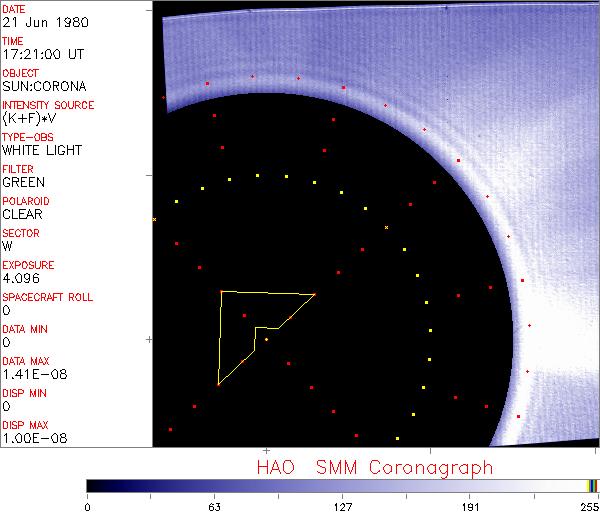Click the dark left end of the color bar
The image size is (600, 512).
coord(93,486)
